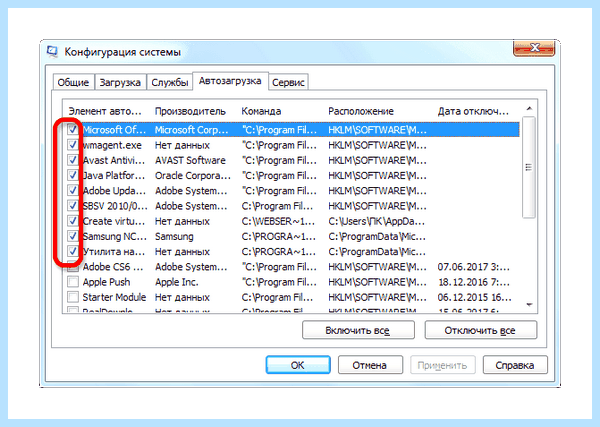Click the 07.06.2017 disable date cell

pos(474,267)
